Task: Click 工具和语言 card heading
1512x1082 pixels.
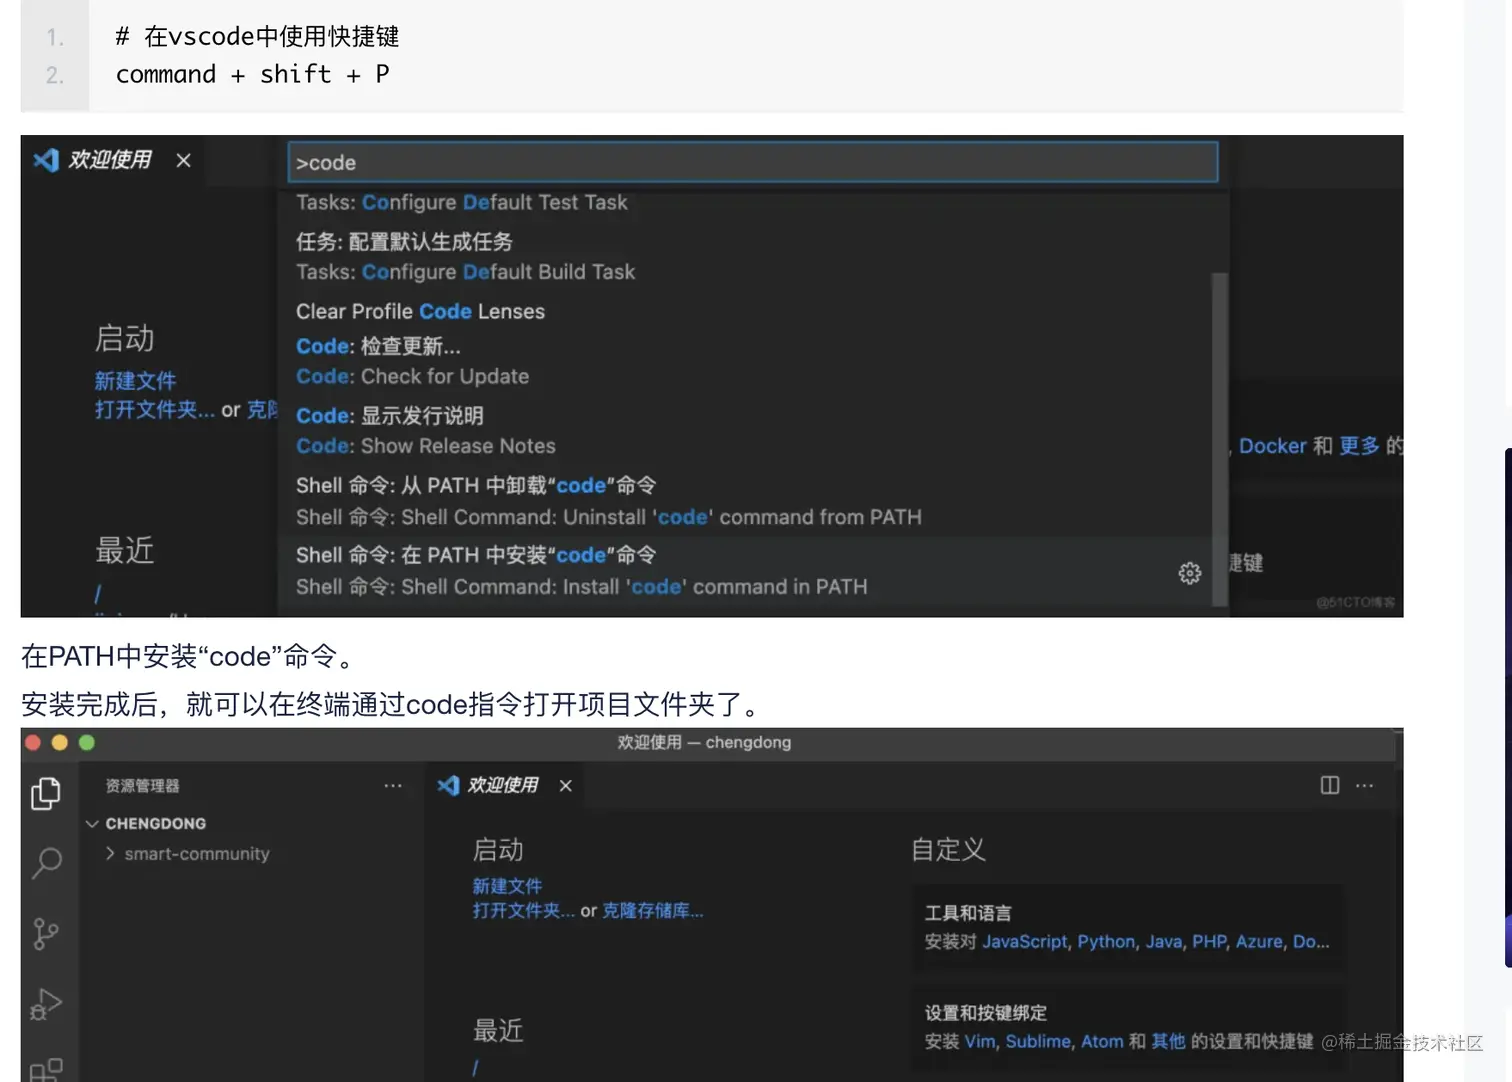Action: [x=968, y=913]
